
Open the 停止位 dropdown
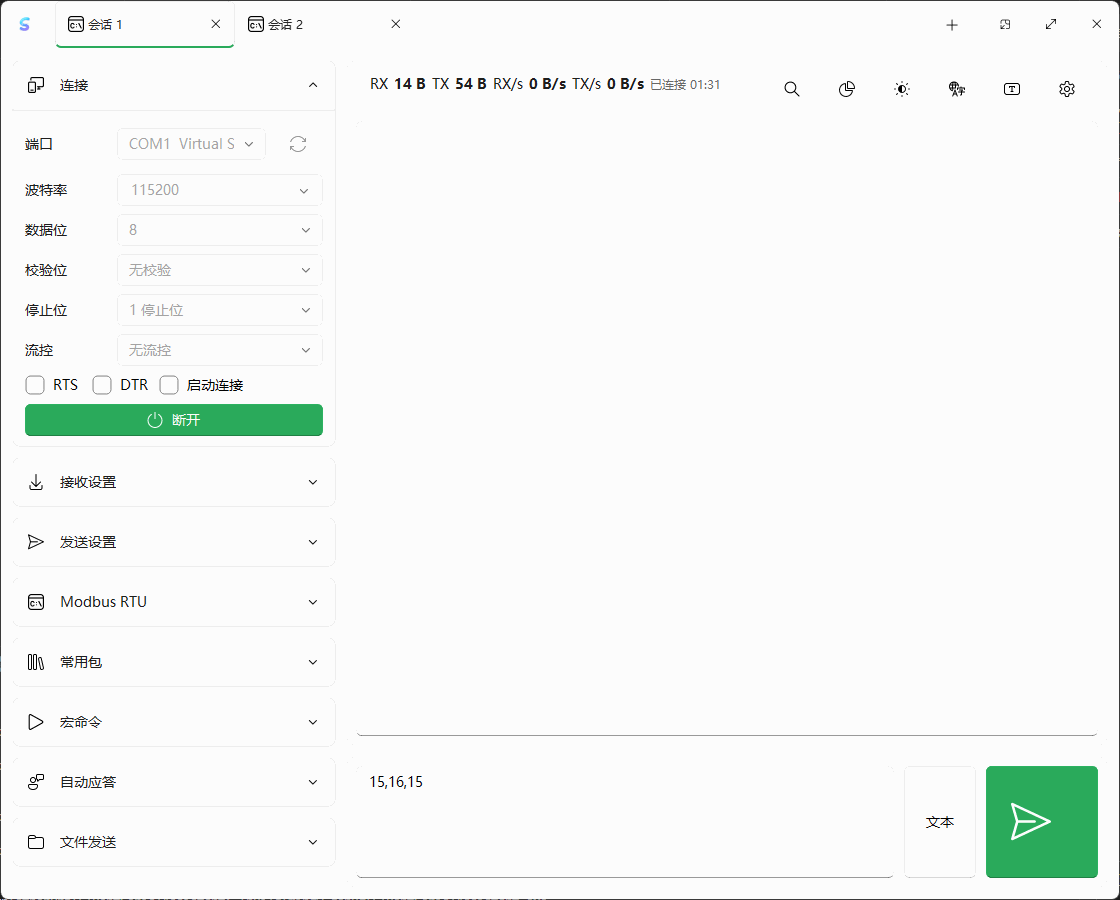tap(220, 310)
